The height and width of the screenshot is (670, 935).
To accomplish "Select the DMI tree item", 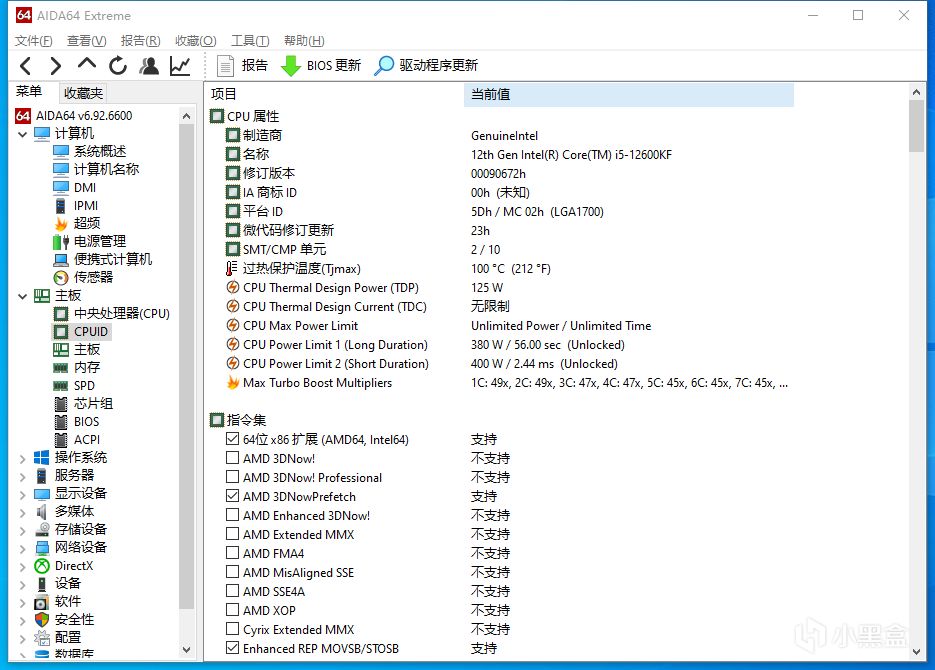I will click(x=75, y=187).
